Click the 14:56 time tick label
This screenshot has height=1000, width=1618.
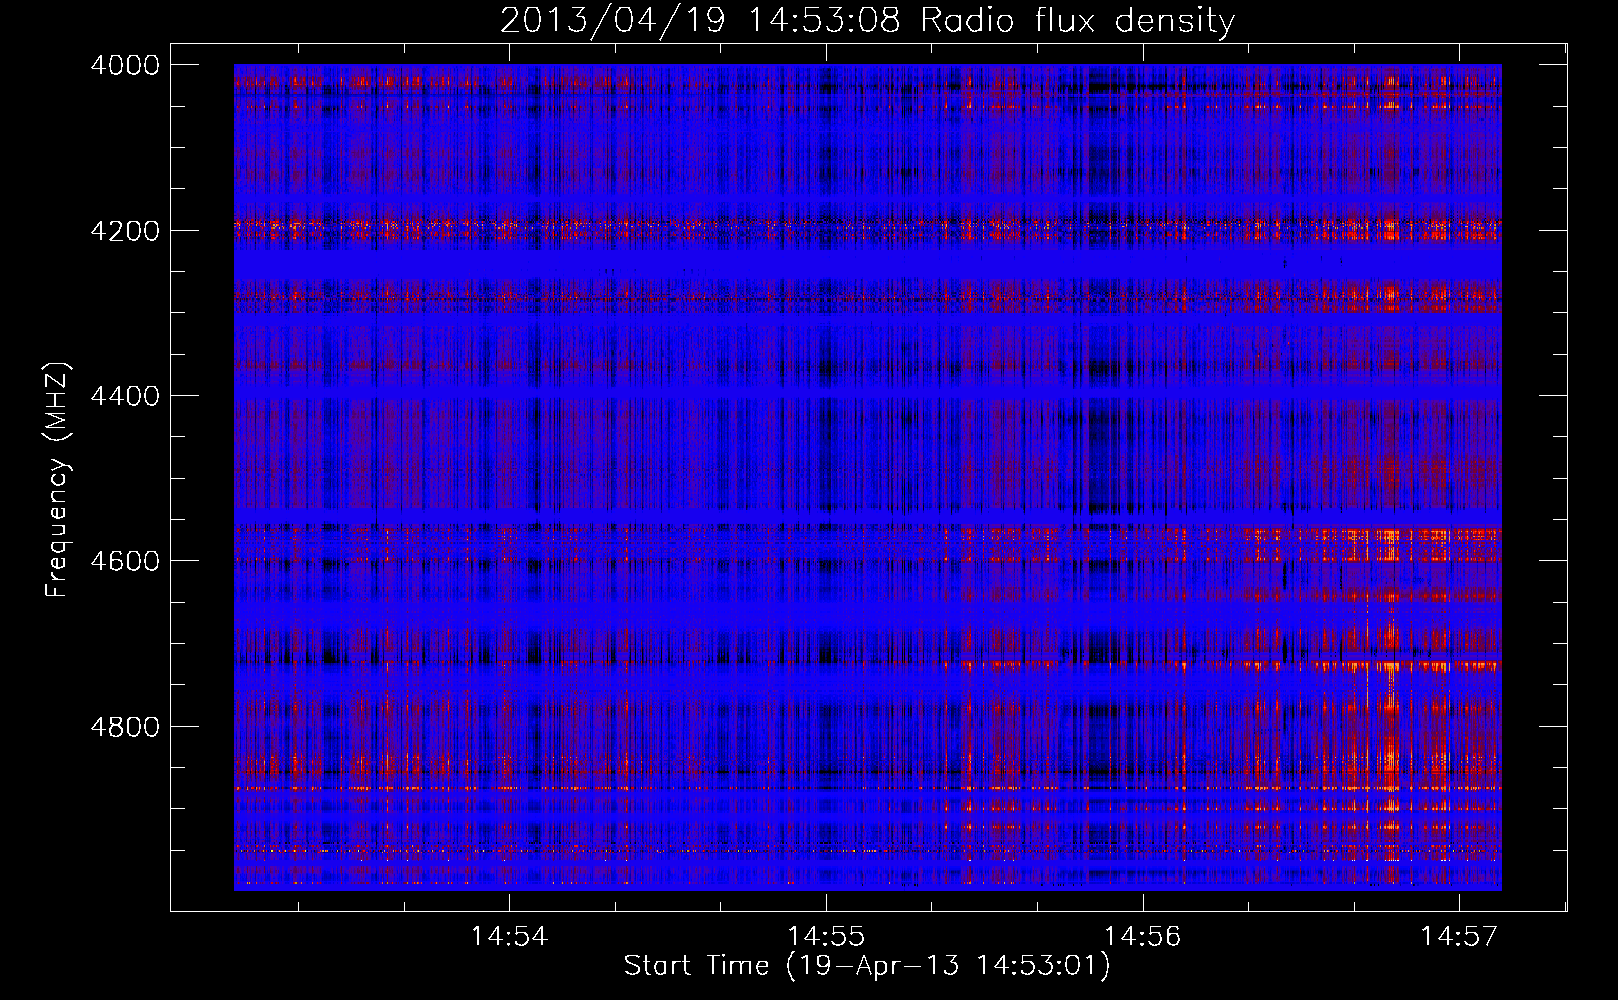click(x=1143, y=937)
